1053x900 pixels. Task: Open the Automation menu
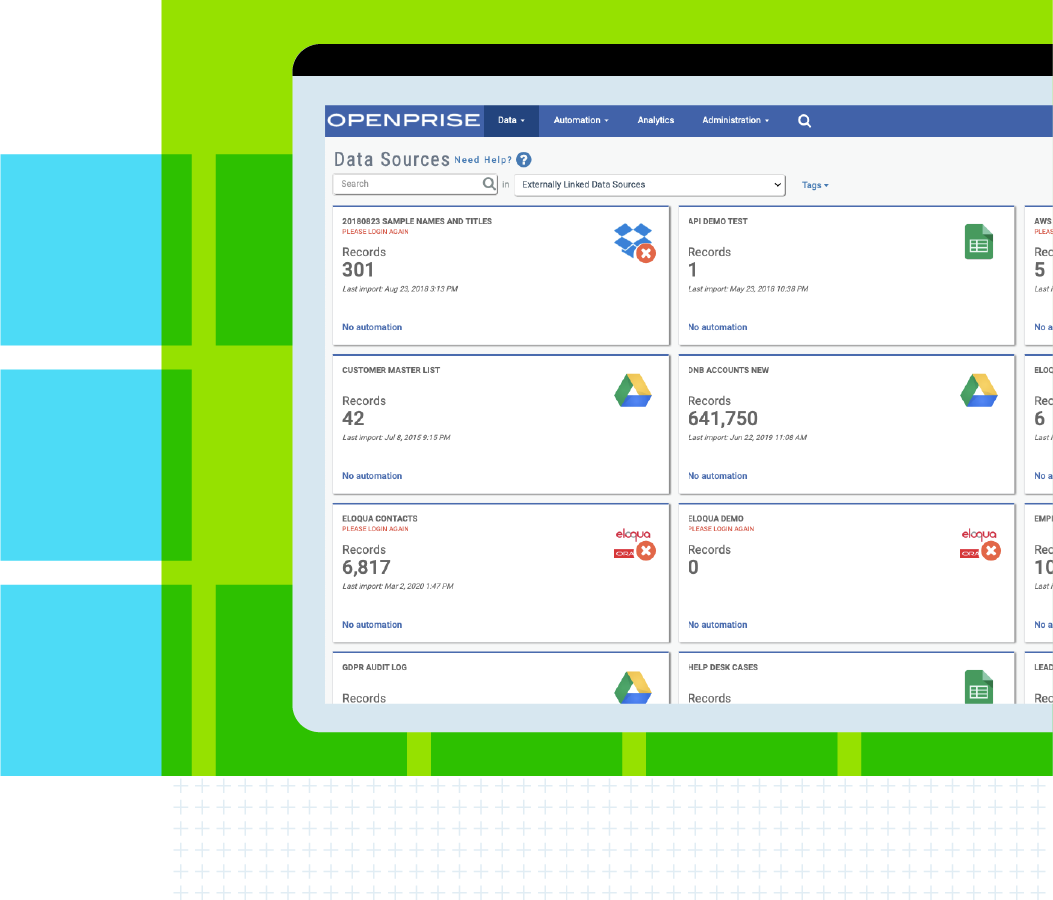point(581,120)
